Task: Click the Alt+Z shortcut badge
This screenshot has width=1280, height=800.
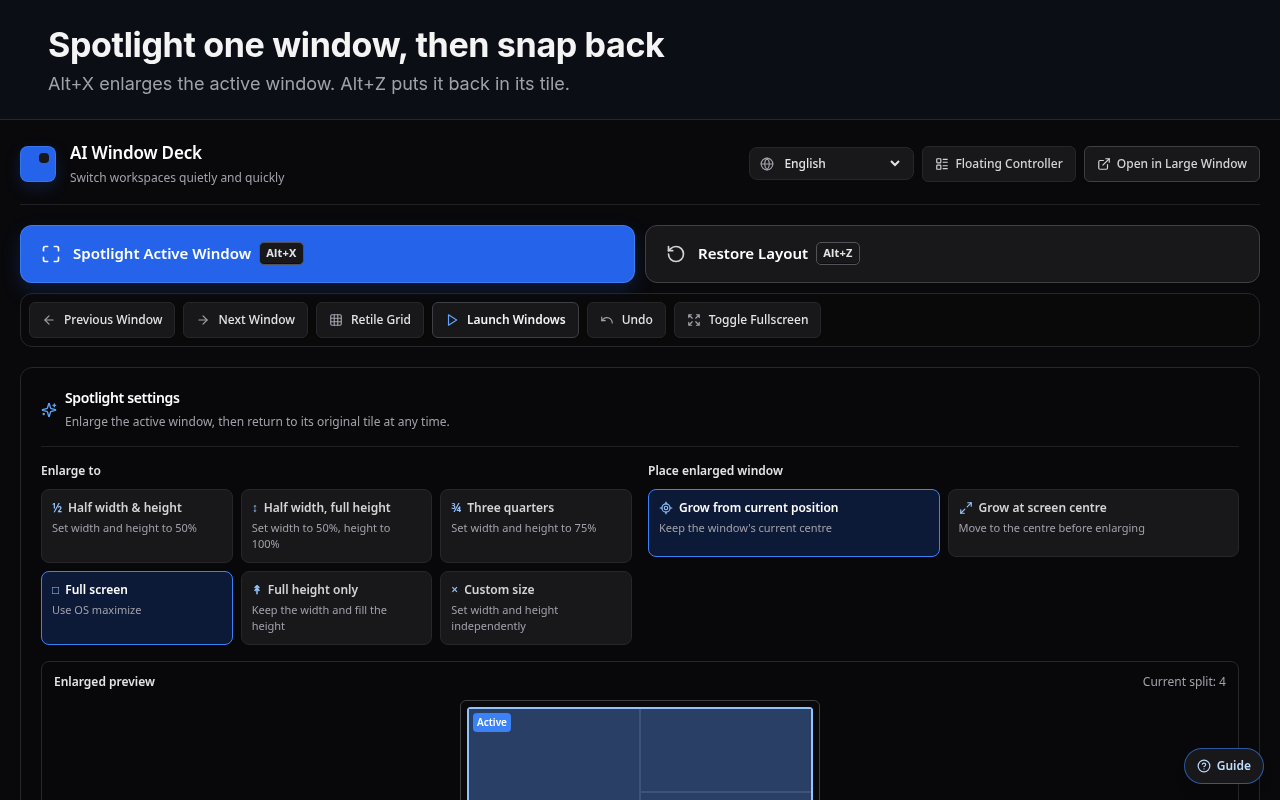Action: click(838, 254)
